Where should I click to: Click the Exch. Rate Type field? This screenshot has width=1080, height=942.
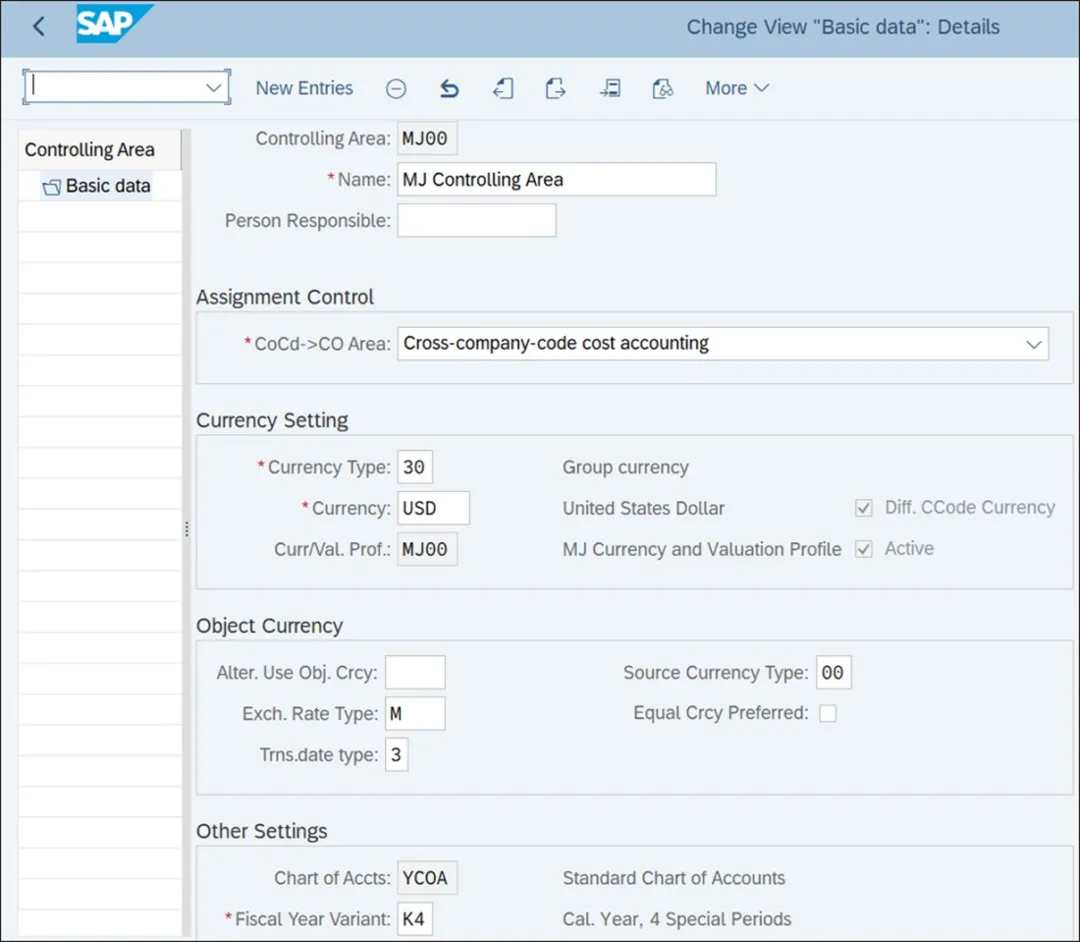[415, 713]
